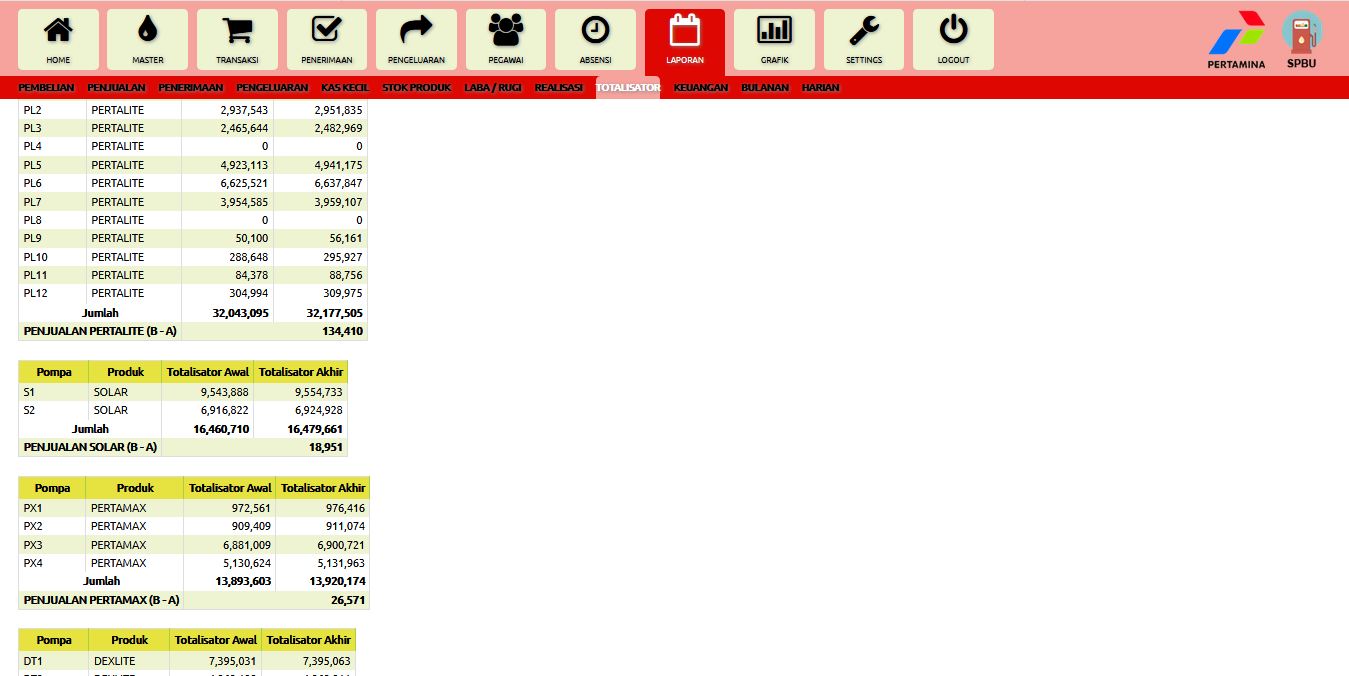Select the Totalisator tab
Image resolution: width=1349 pixels, height=676 pixels.
coord(628,88)
